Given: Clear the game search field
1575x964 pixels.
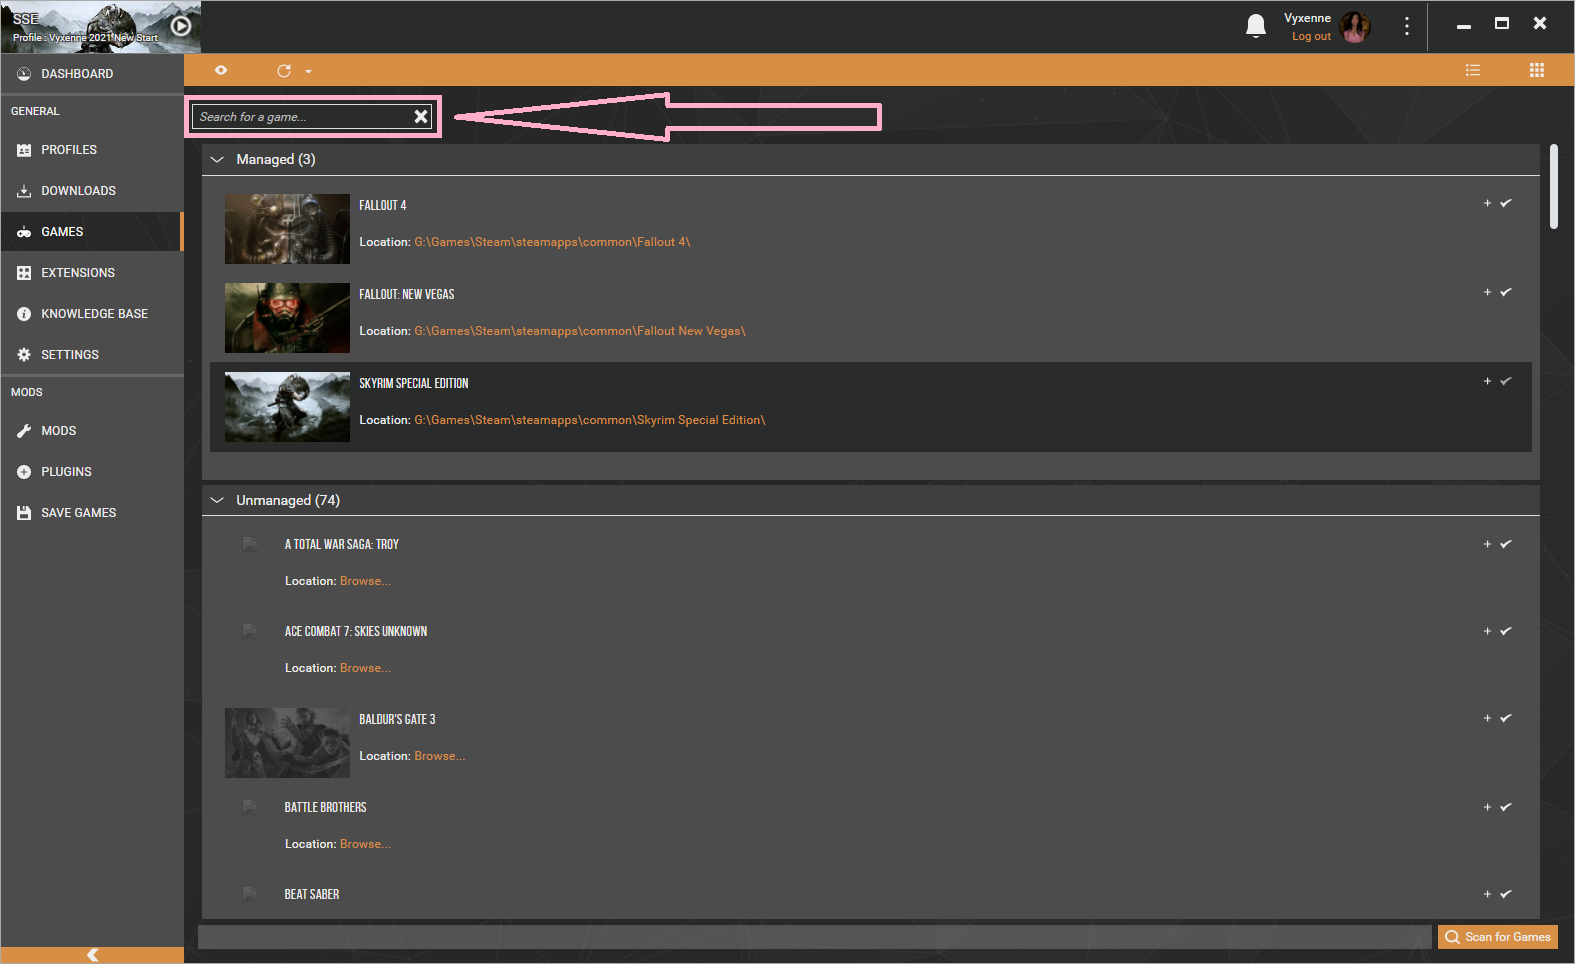Looking at the screenshot, I should click(421, 117).
